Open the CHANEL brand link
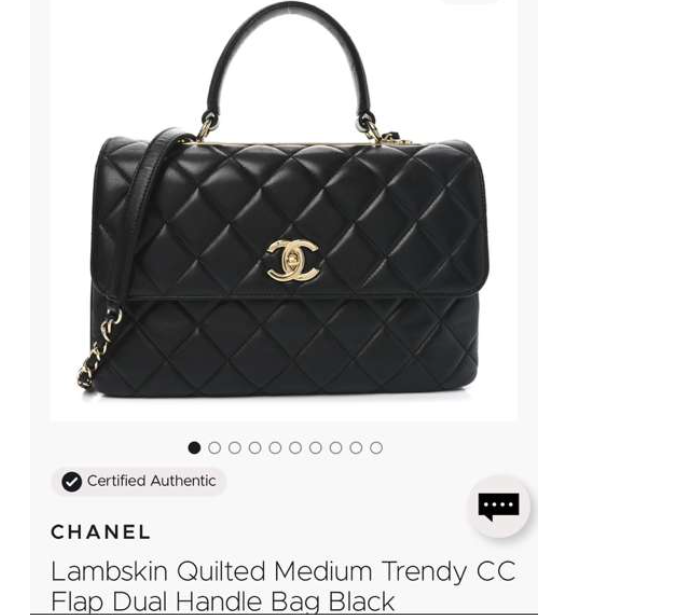Screen dimensions: 695x615 (101, 532)
